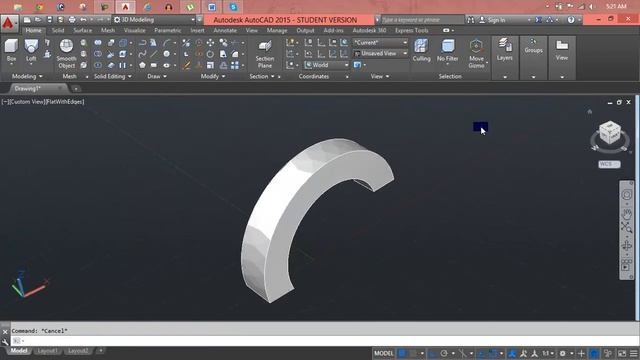The height and width of the screenshot is (360, 640).
Task: Switch to the Layout1 tab
Action: point(47,351)
